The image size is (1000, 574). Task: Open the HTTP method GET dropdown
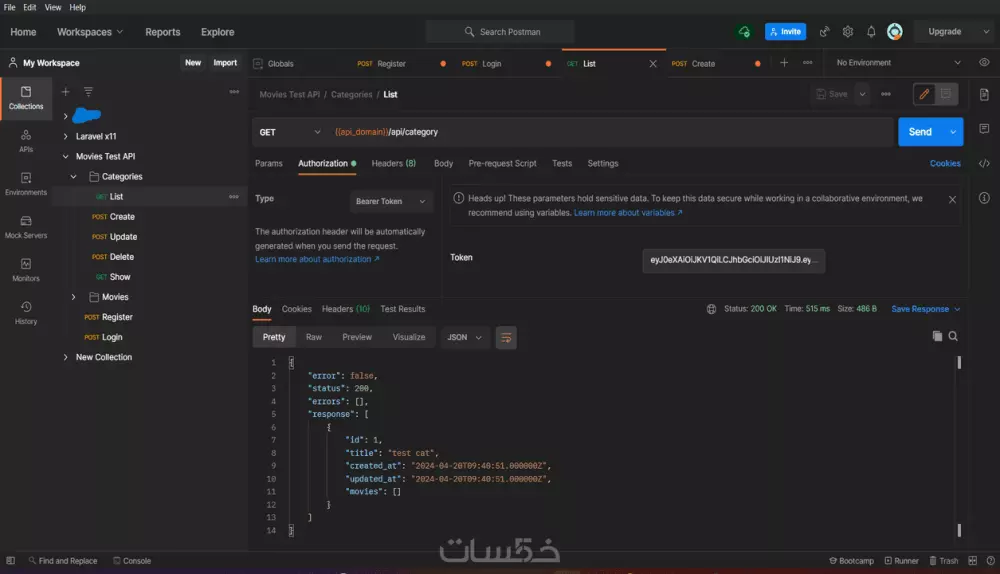(289, 132)
